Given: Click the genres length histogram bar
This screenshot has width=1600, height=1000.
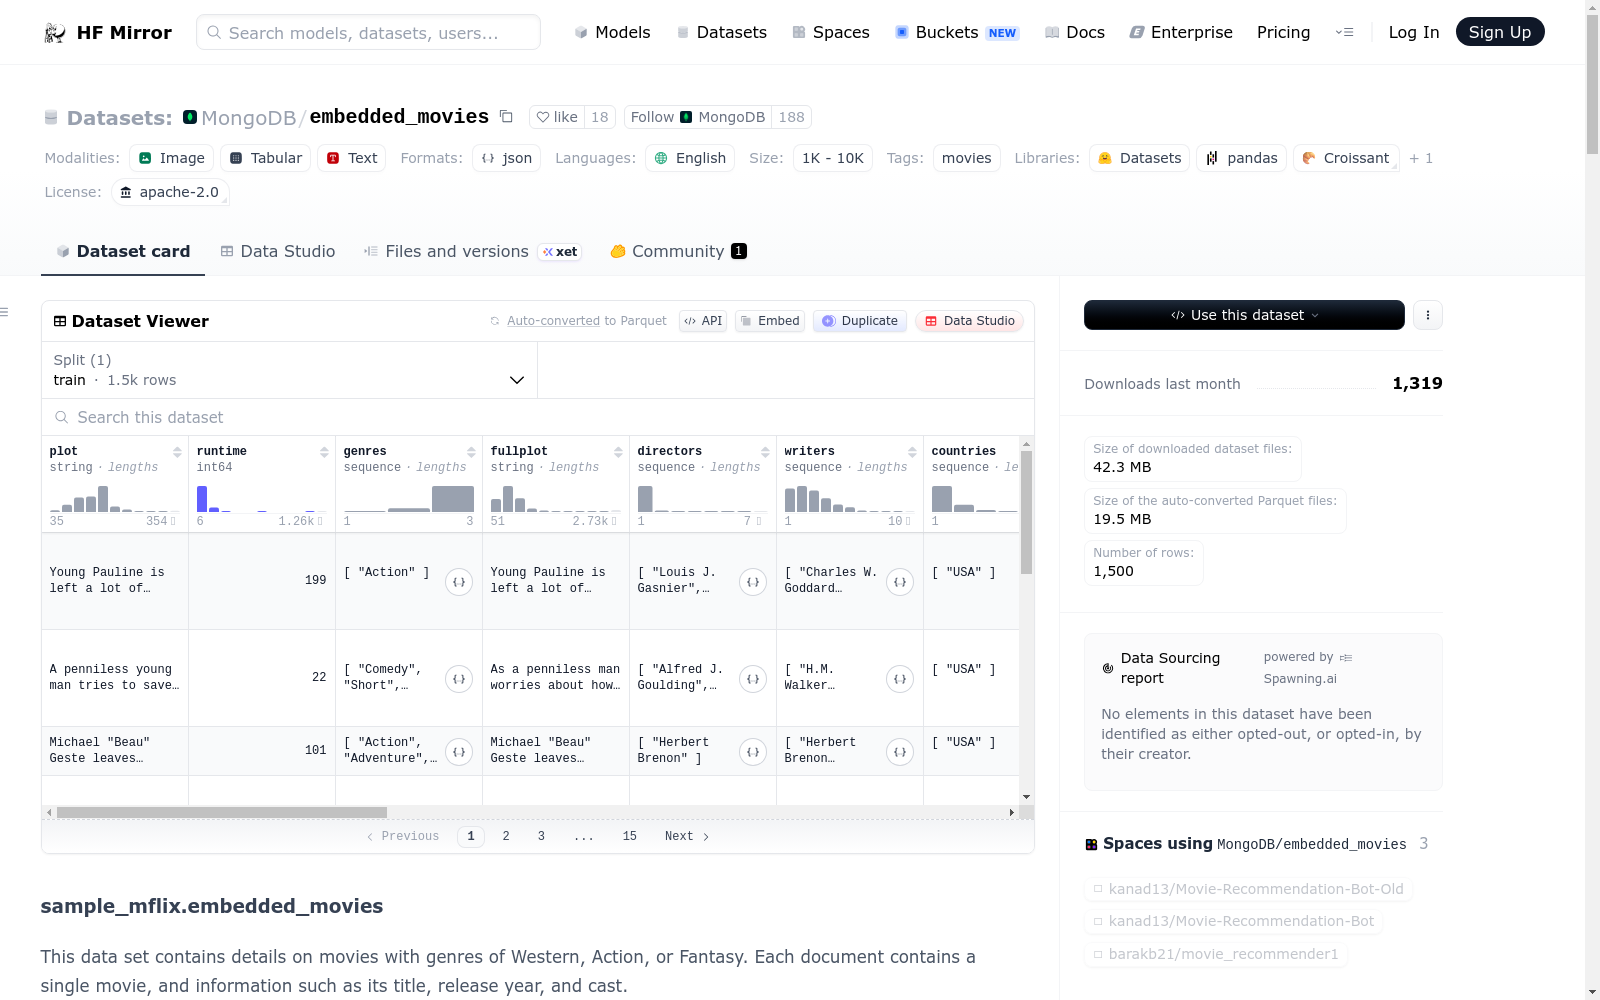Looking at the screenshot, I should [x=453, y=499].
